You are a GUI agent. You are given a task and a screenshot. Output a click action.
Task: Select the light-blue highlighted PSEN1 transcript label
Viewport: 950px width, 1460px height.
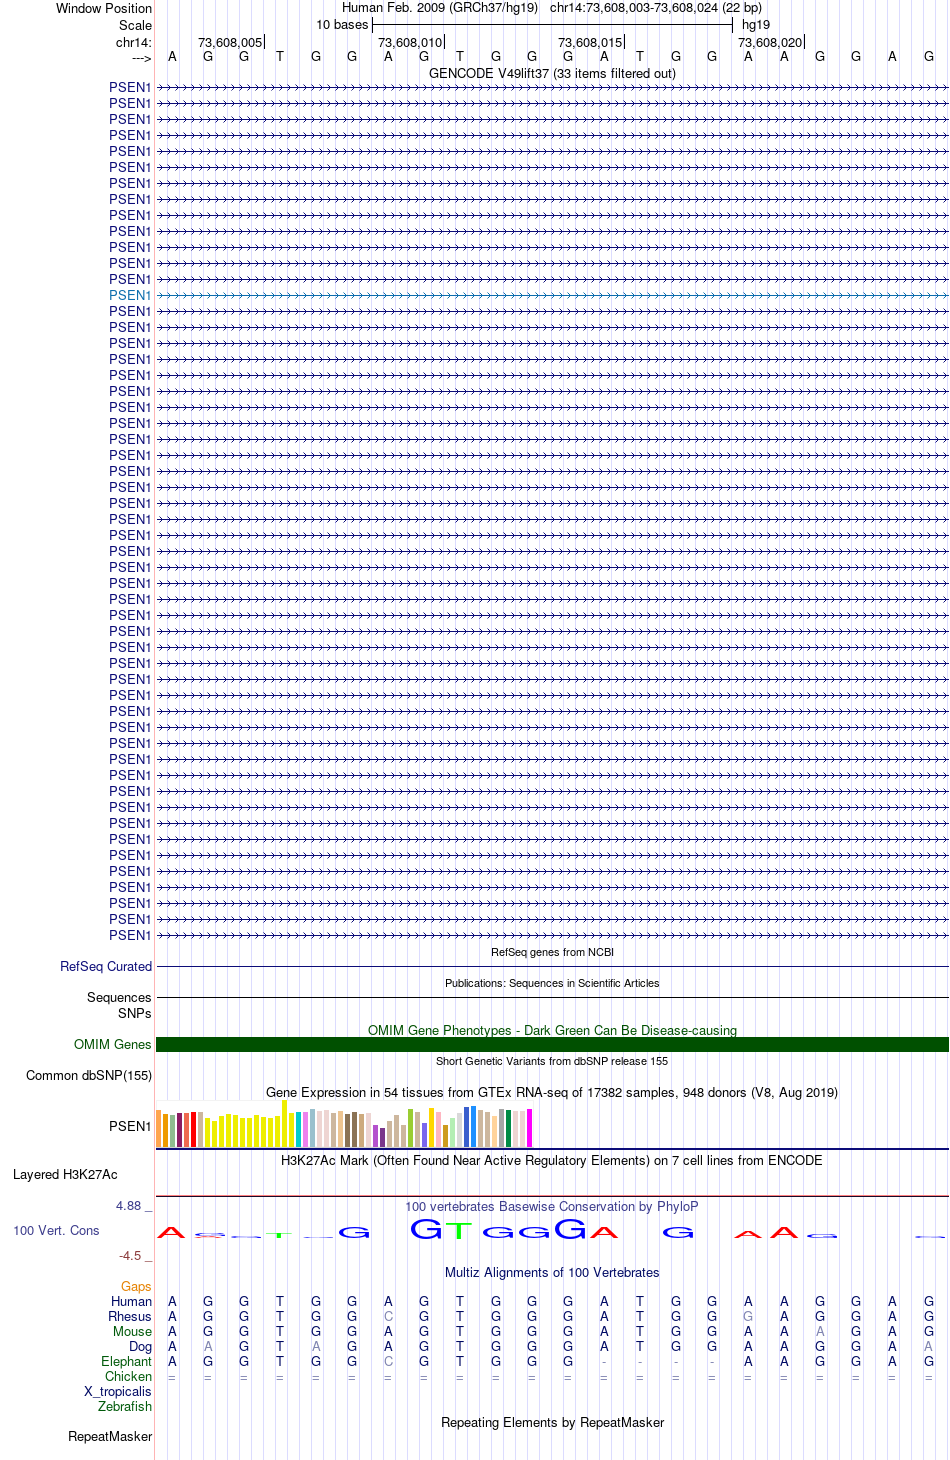(130, 295)
